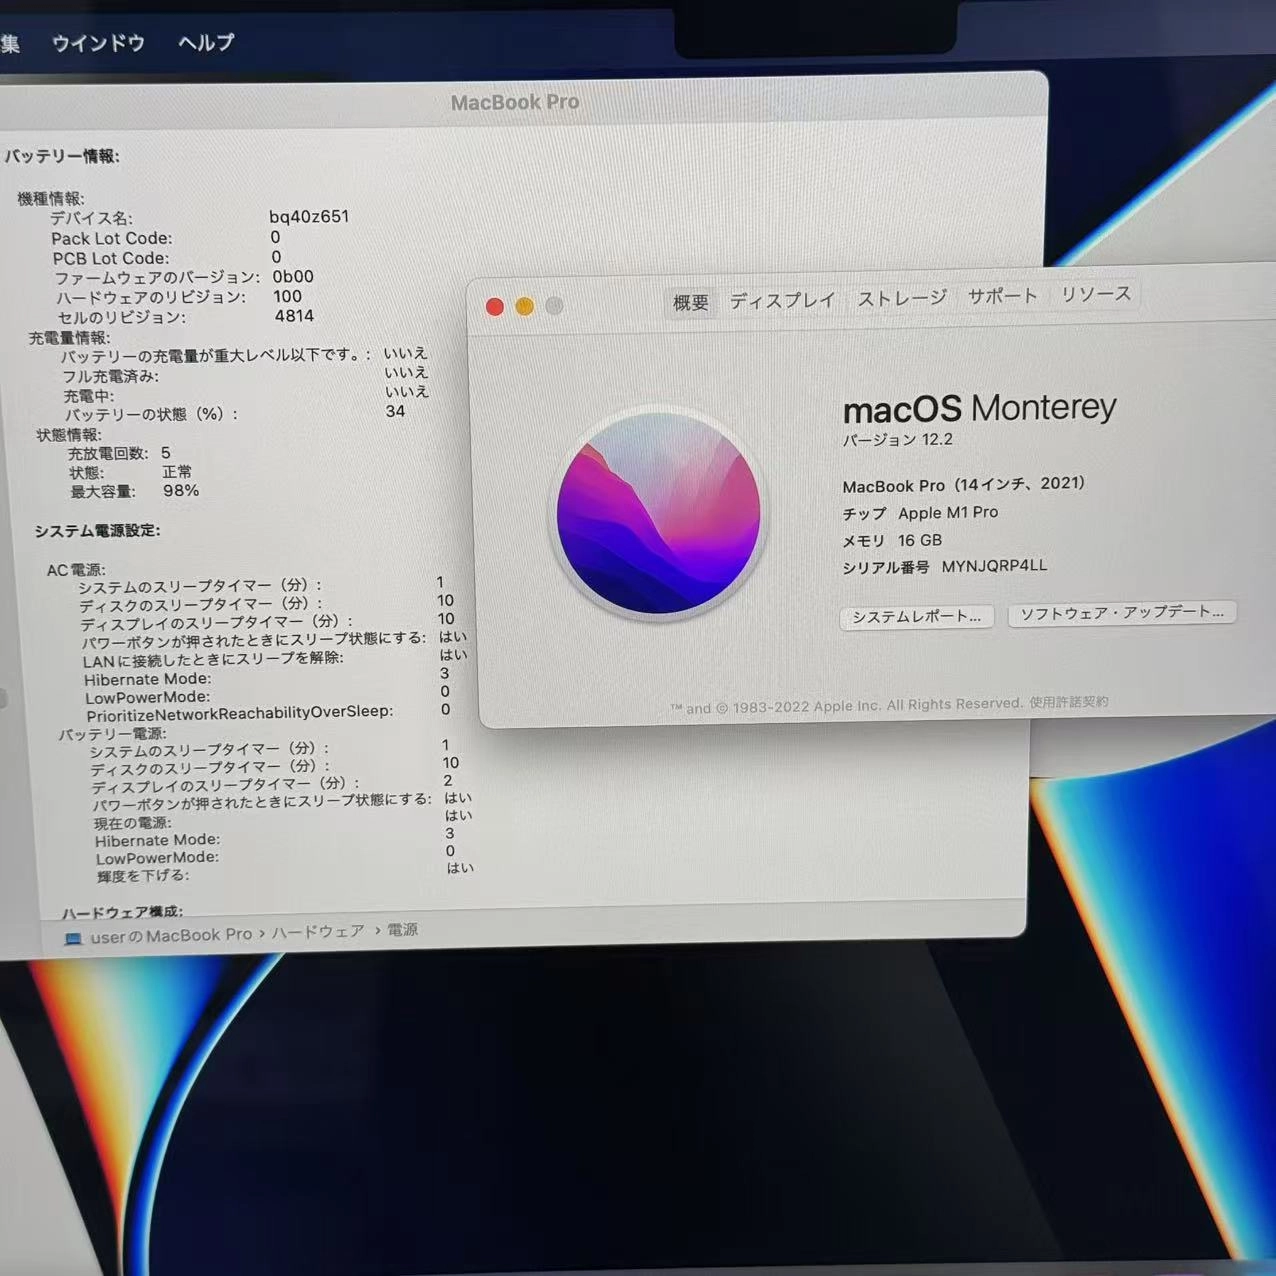Select the サポート tab
The height and width of the screenshot is (1276, 1276).
tap(1001, 294)
